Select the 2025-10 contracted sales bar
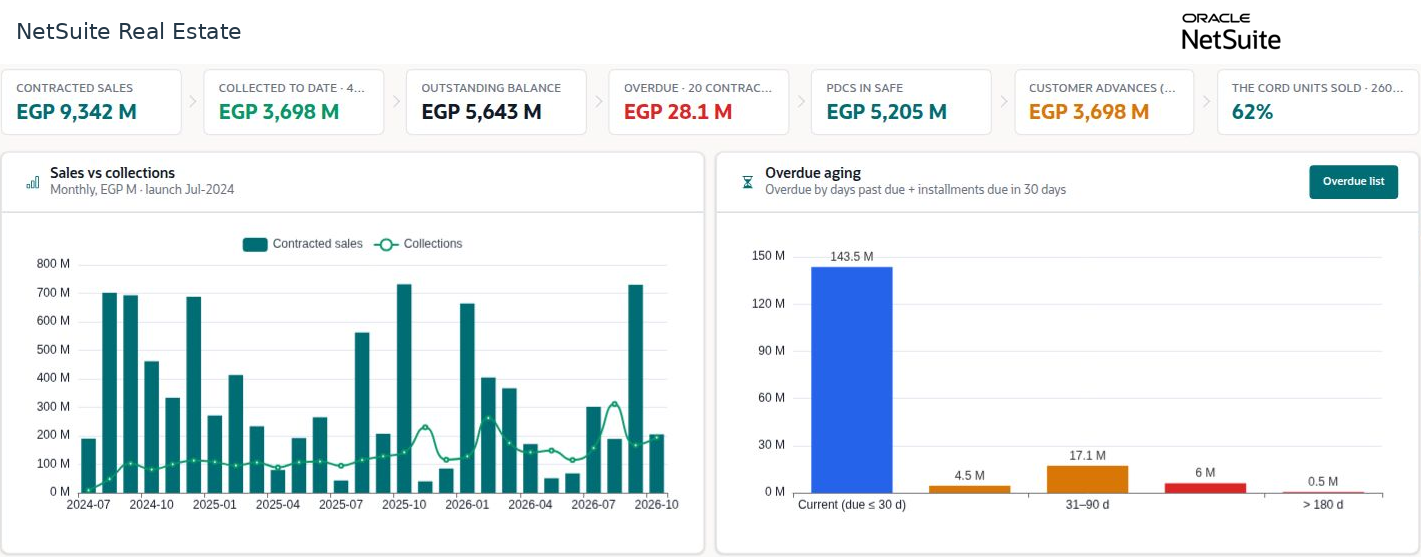1421x557 pixels. 404,388
